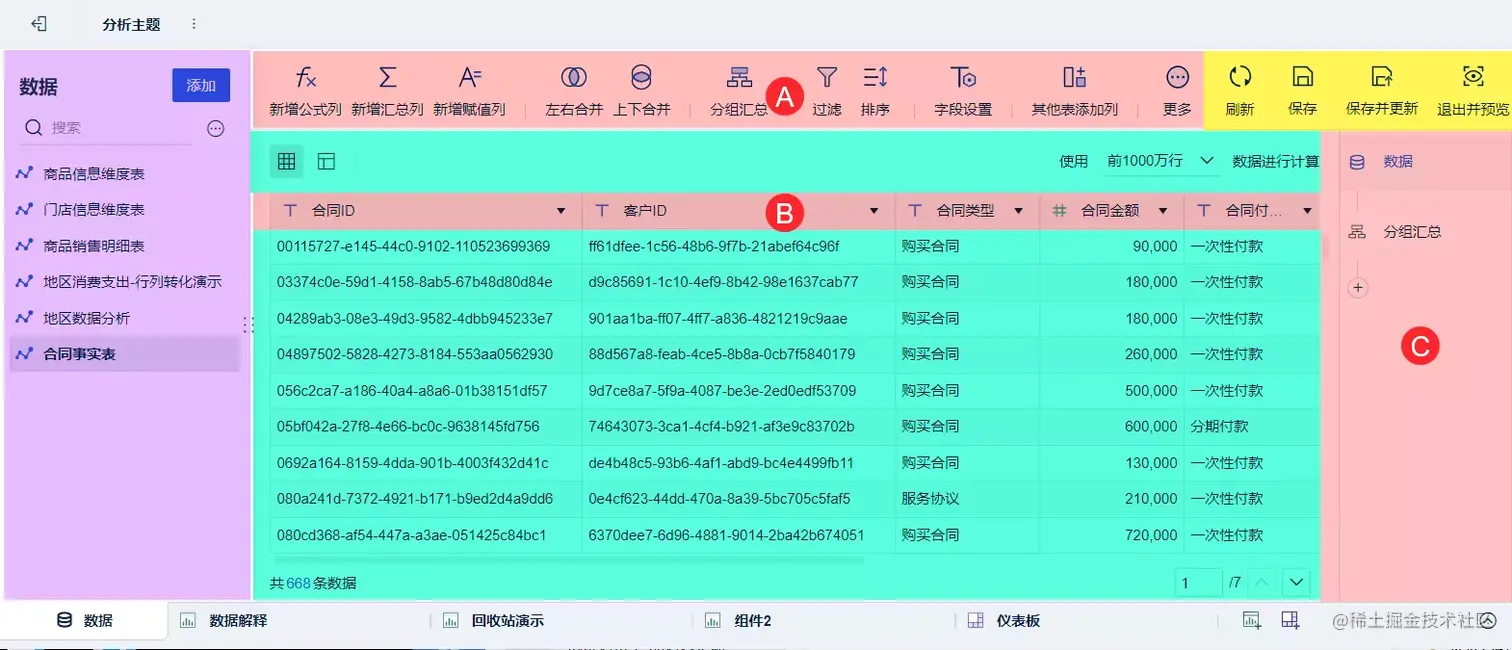Switch to grid table view icon

287,161
